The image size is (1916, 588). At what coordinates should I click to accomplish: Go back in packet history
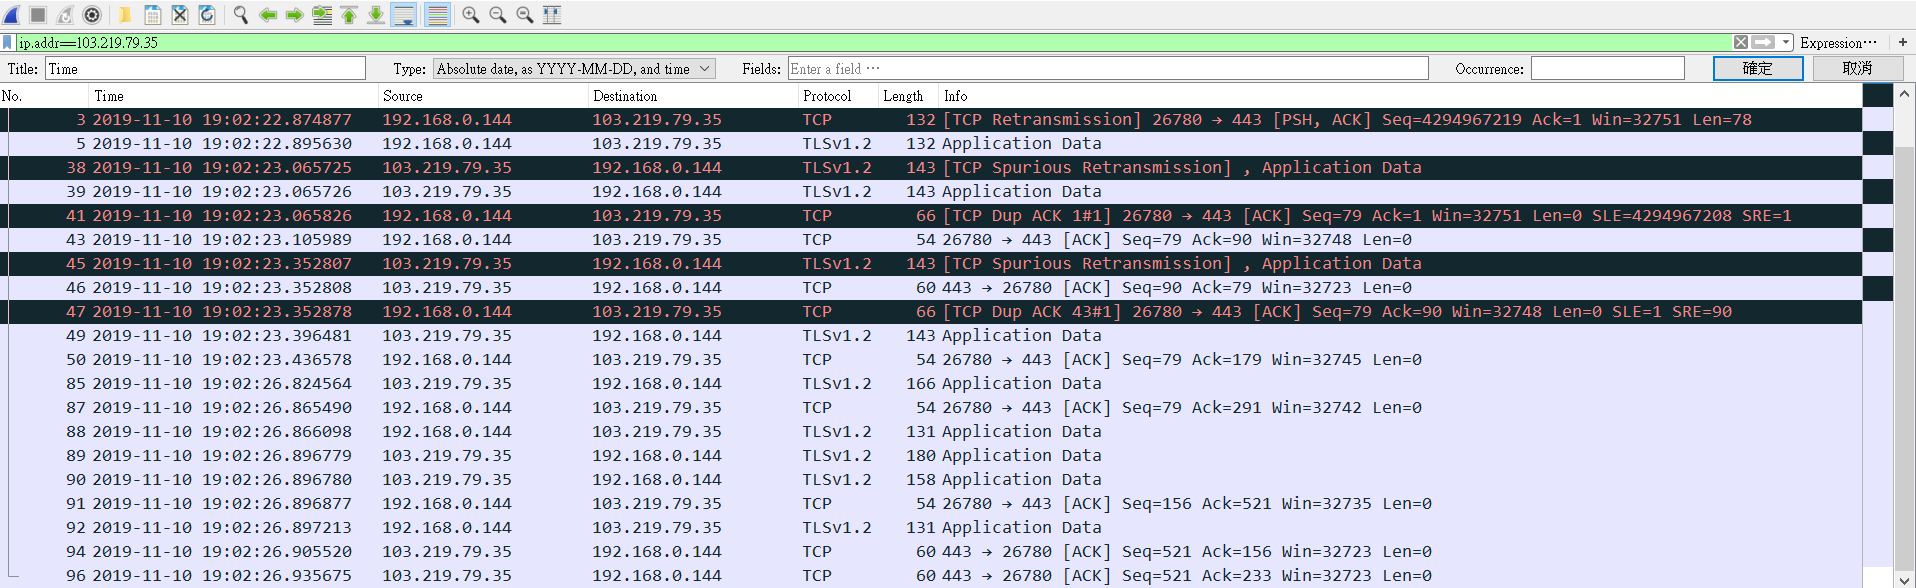(x=268, y=15)
